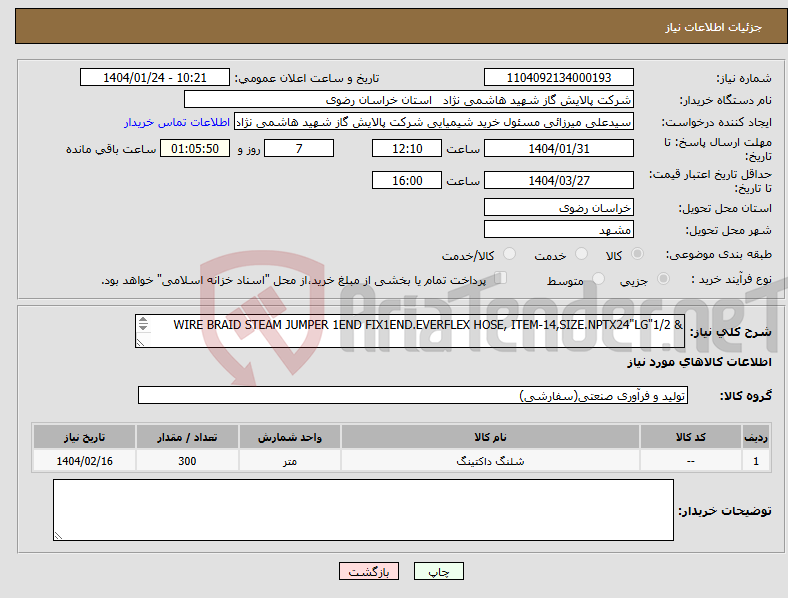Viewport: 788px width, 598px height.
Task: Click the need date 1404/02/16 cell
Action: tap(84, 460)
